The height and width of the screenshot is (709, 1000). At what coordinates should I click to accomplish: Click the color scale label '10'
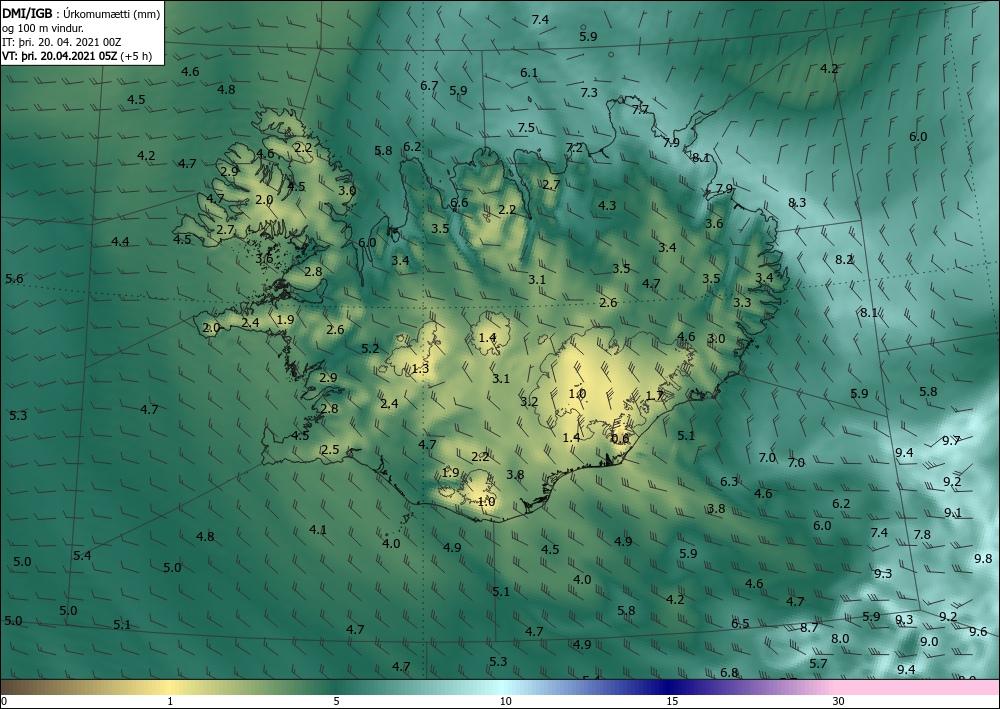point(505,701)
